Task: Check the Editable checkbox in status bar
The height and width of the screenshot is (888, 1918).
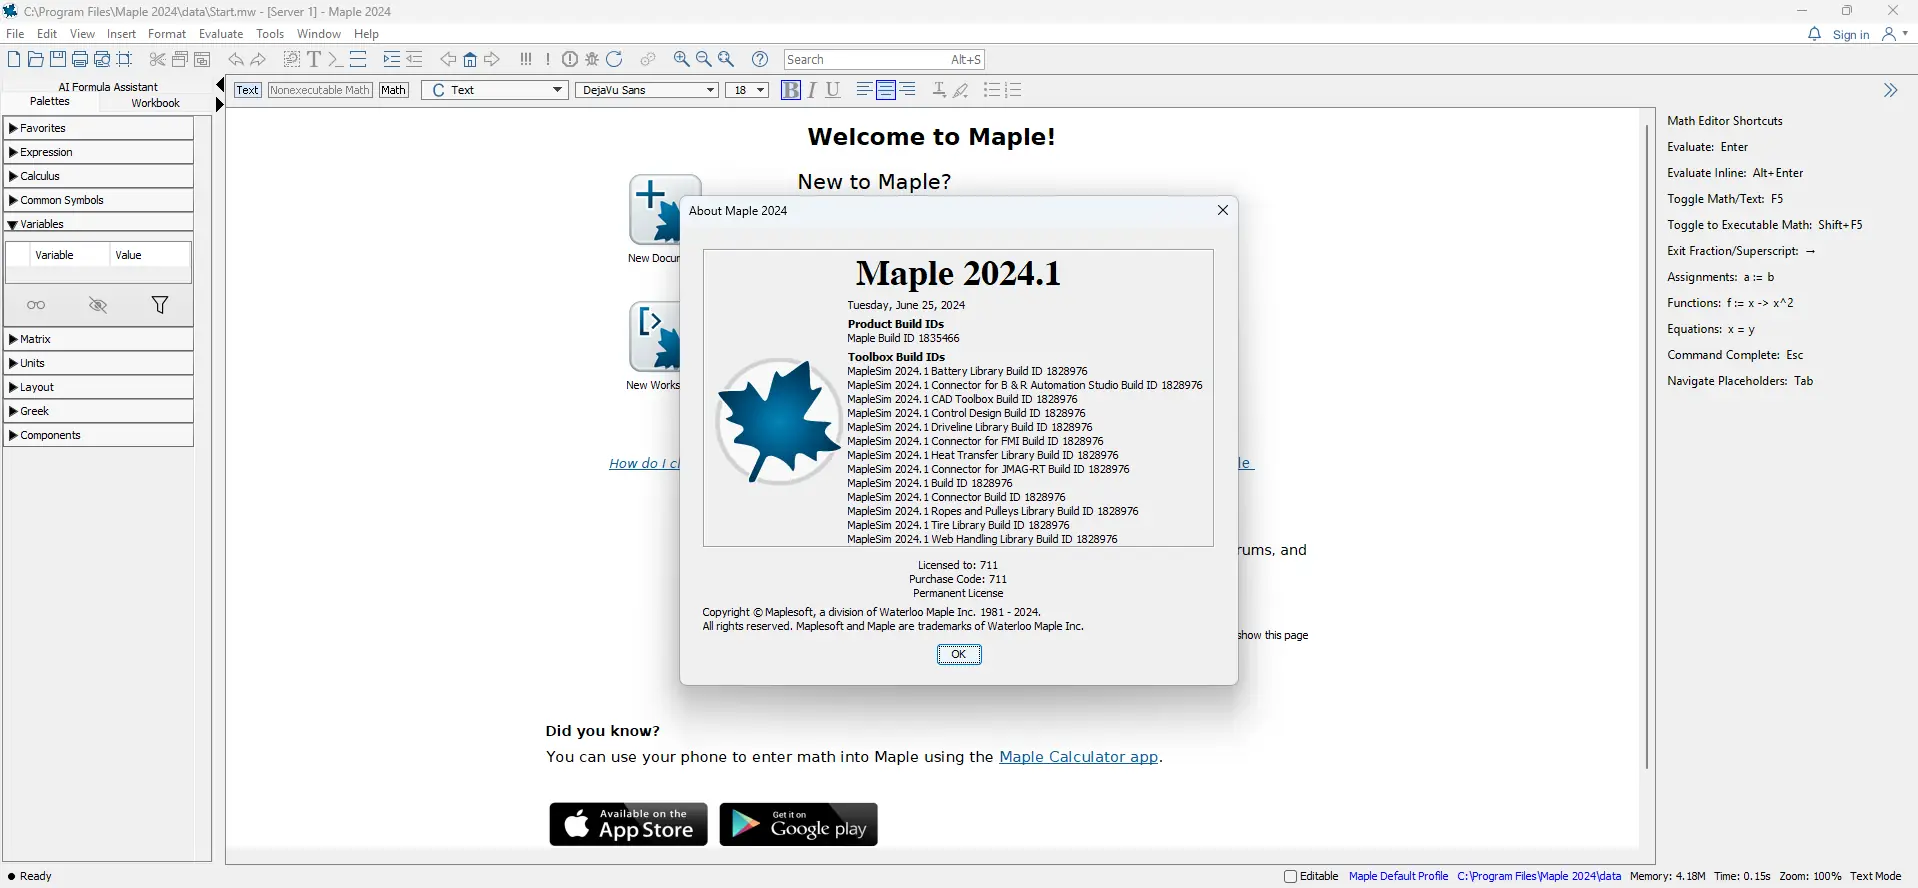Action: pos(1290,876)
